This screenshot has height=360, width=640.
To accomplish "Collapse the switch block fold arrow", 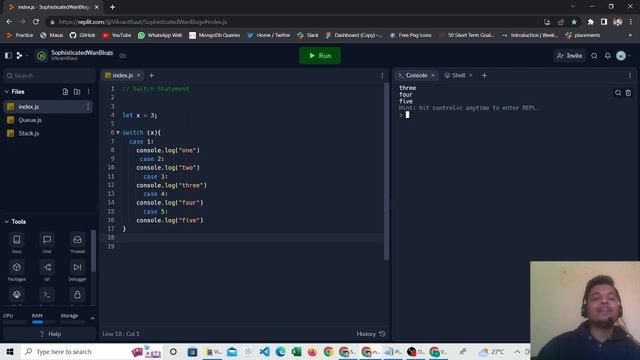I will [118, 133].
